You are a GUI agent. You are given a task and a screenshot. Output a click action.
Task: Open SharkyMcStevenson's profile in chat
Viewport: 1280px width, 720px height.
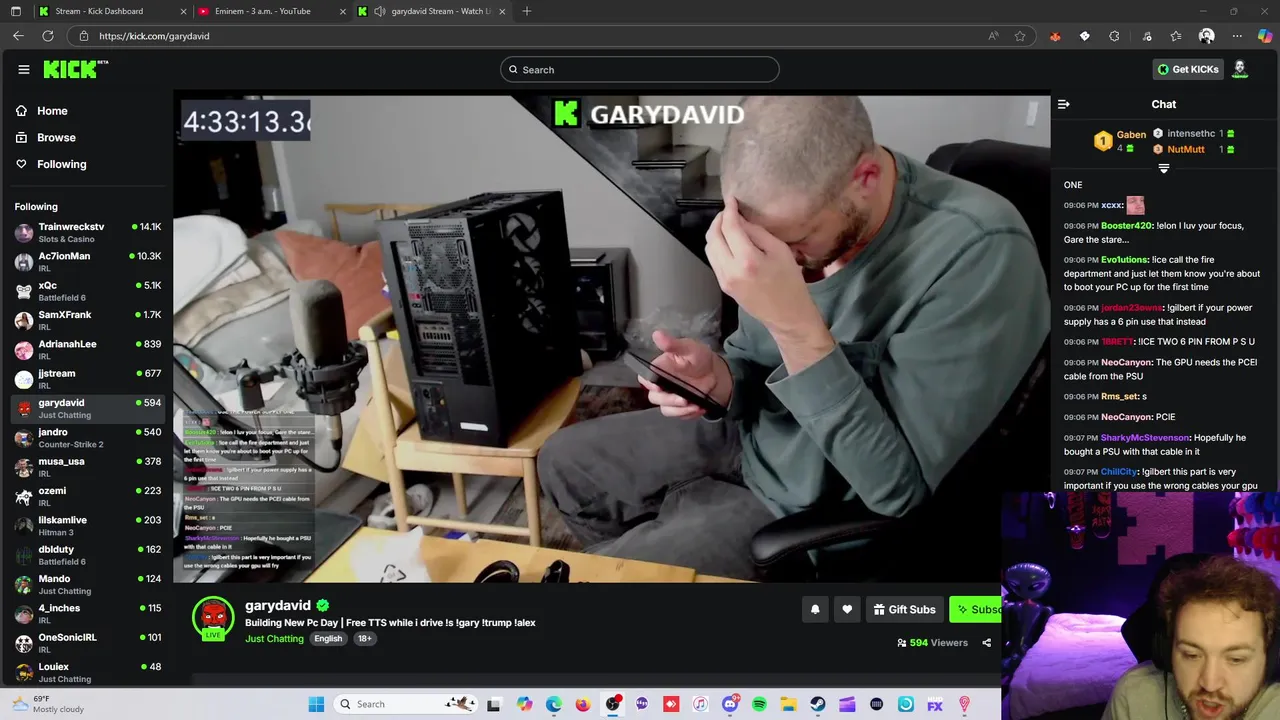click(1144, 438)
